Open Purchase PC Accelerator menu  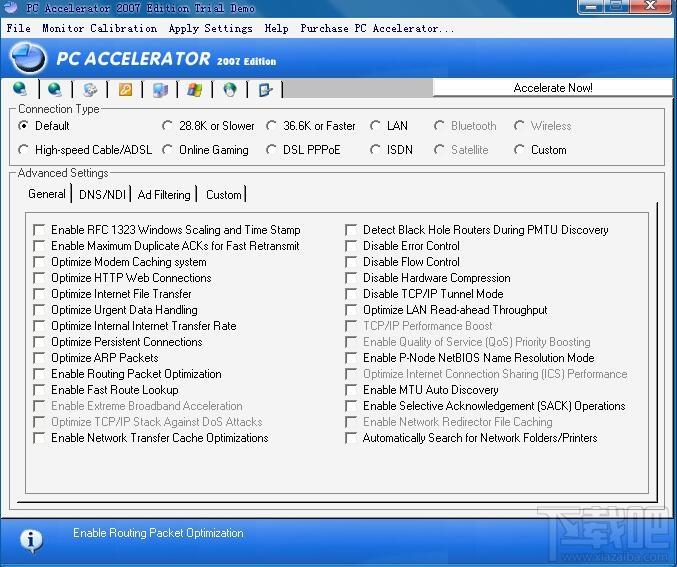click(x=377, y=29)
